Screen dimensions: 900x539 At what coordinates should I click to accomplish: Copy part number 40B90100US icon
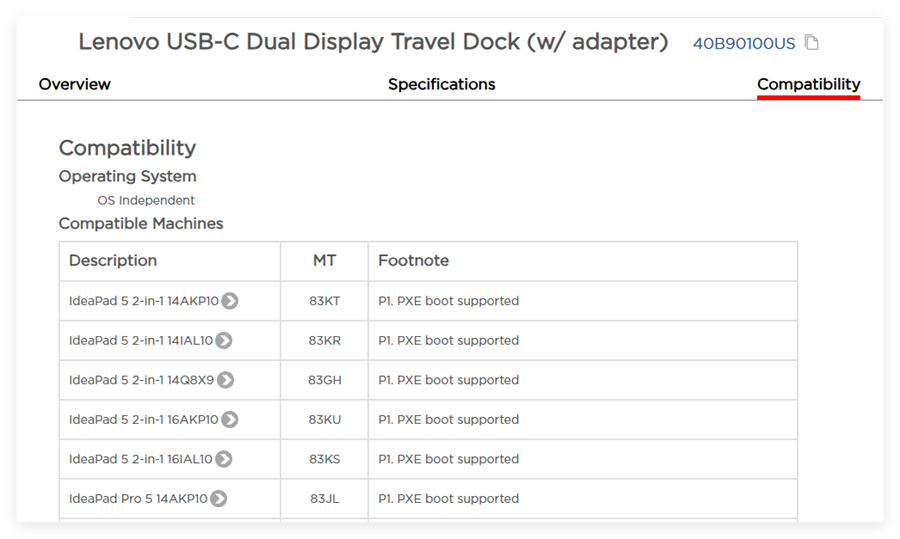(x=812, y=43)
